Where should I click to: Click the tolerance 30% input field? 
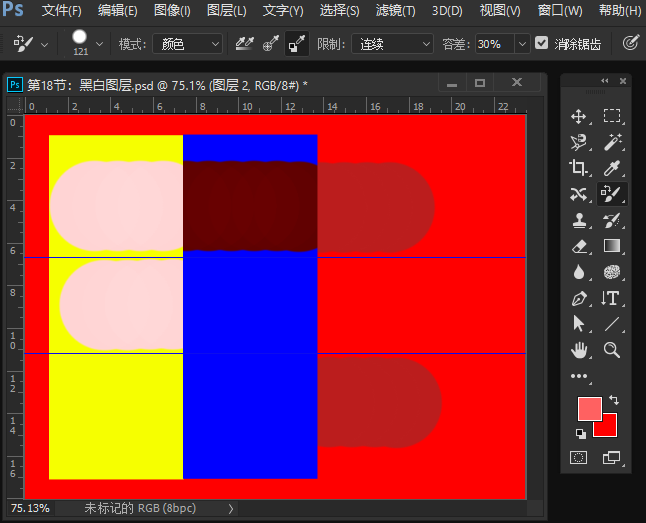(x=495, y=44)
